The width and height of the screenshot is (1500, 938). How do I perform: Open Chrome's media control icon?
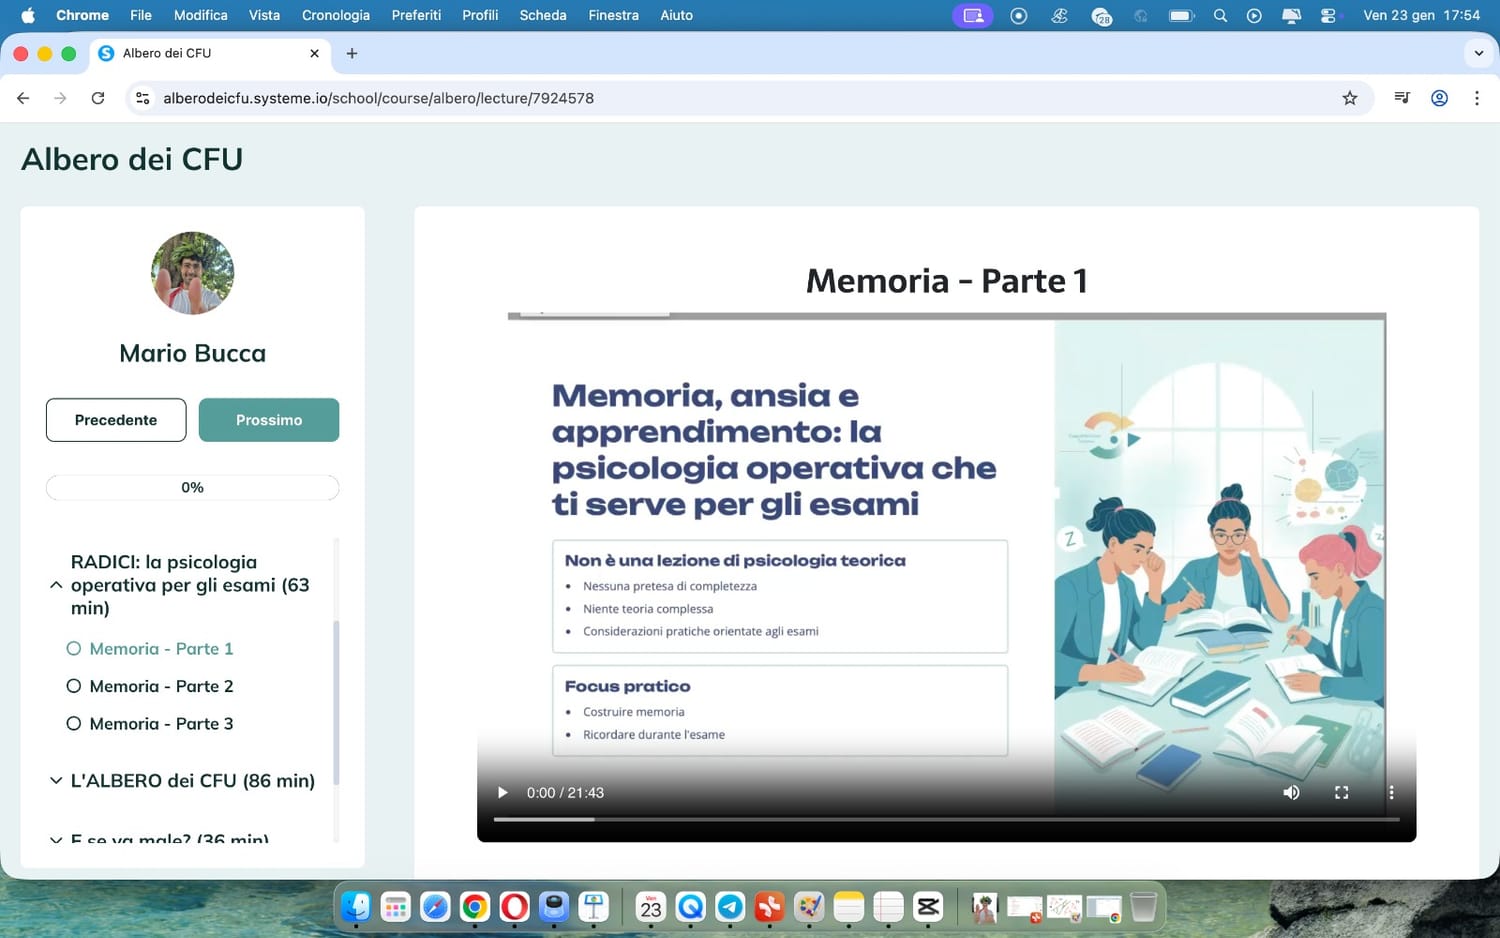1402,98
